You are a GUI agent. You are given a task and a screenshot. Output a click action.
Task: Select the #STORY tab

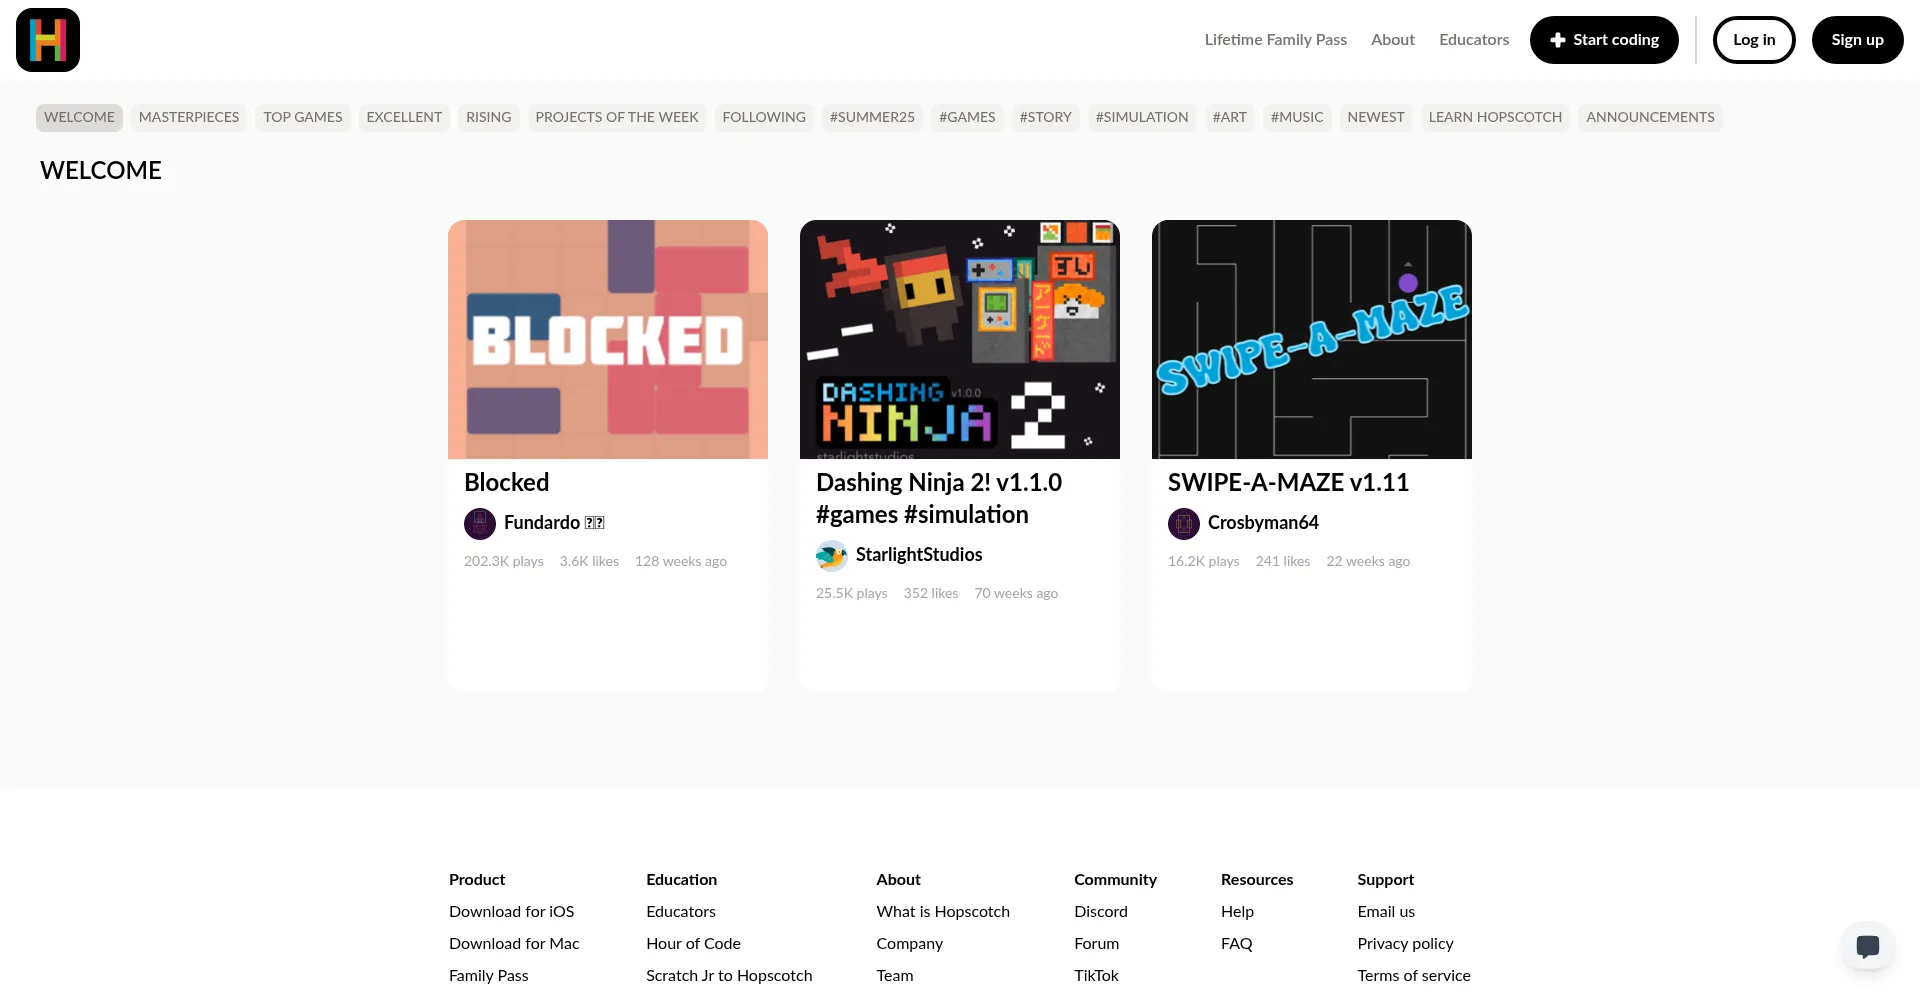pos(1045,117)
